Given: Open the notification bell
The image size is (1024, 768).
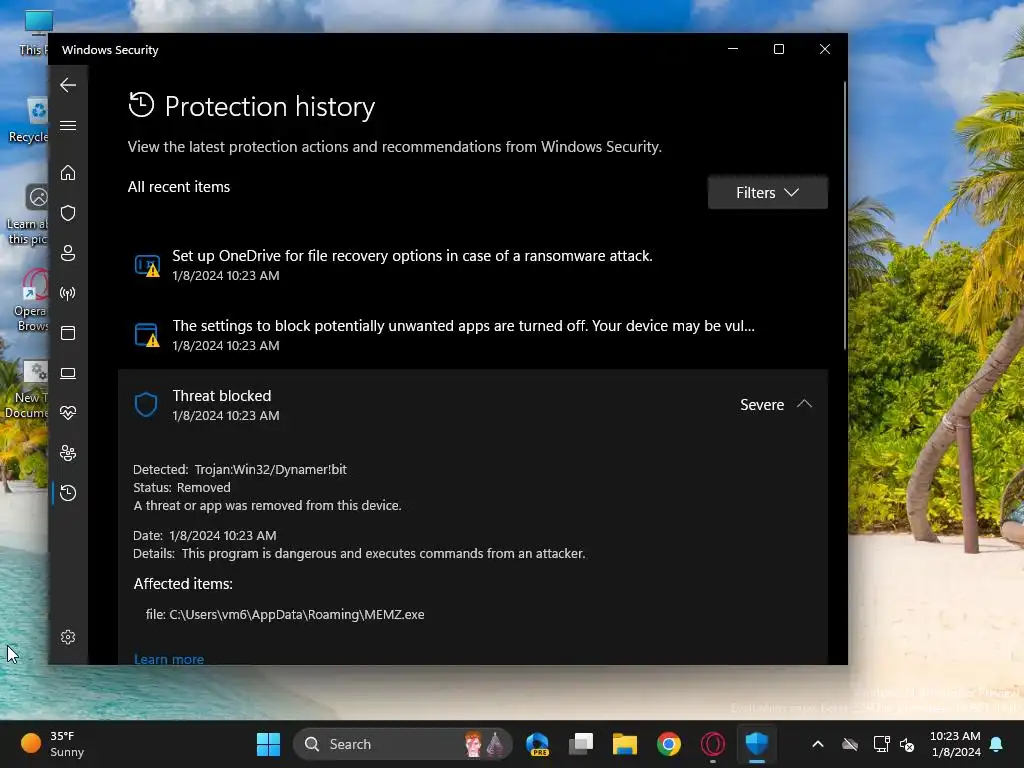Looking at the screenshot, I should click(x=997, y=744).
